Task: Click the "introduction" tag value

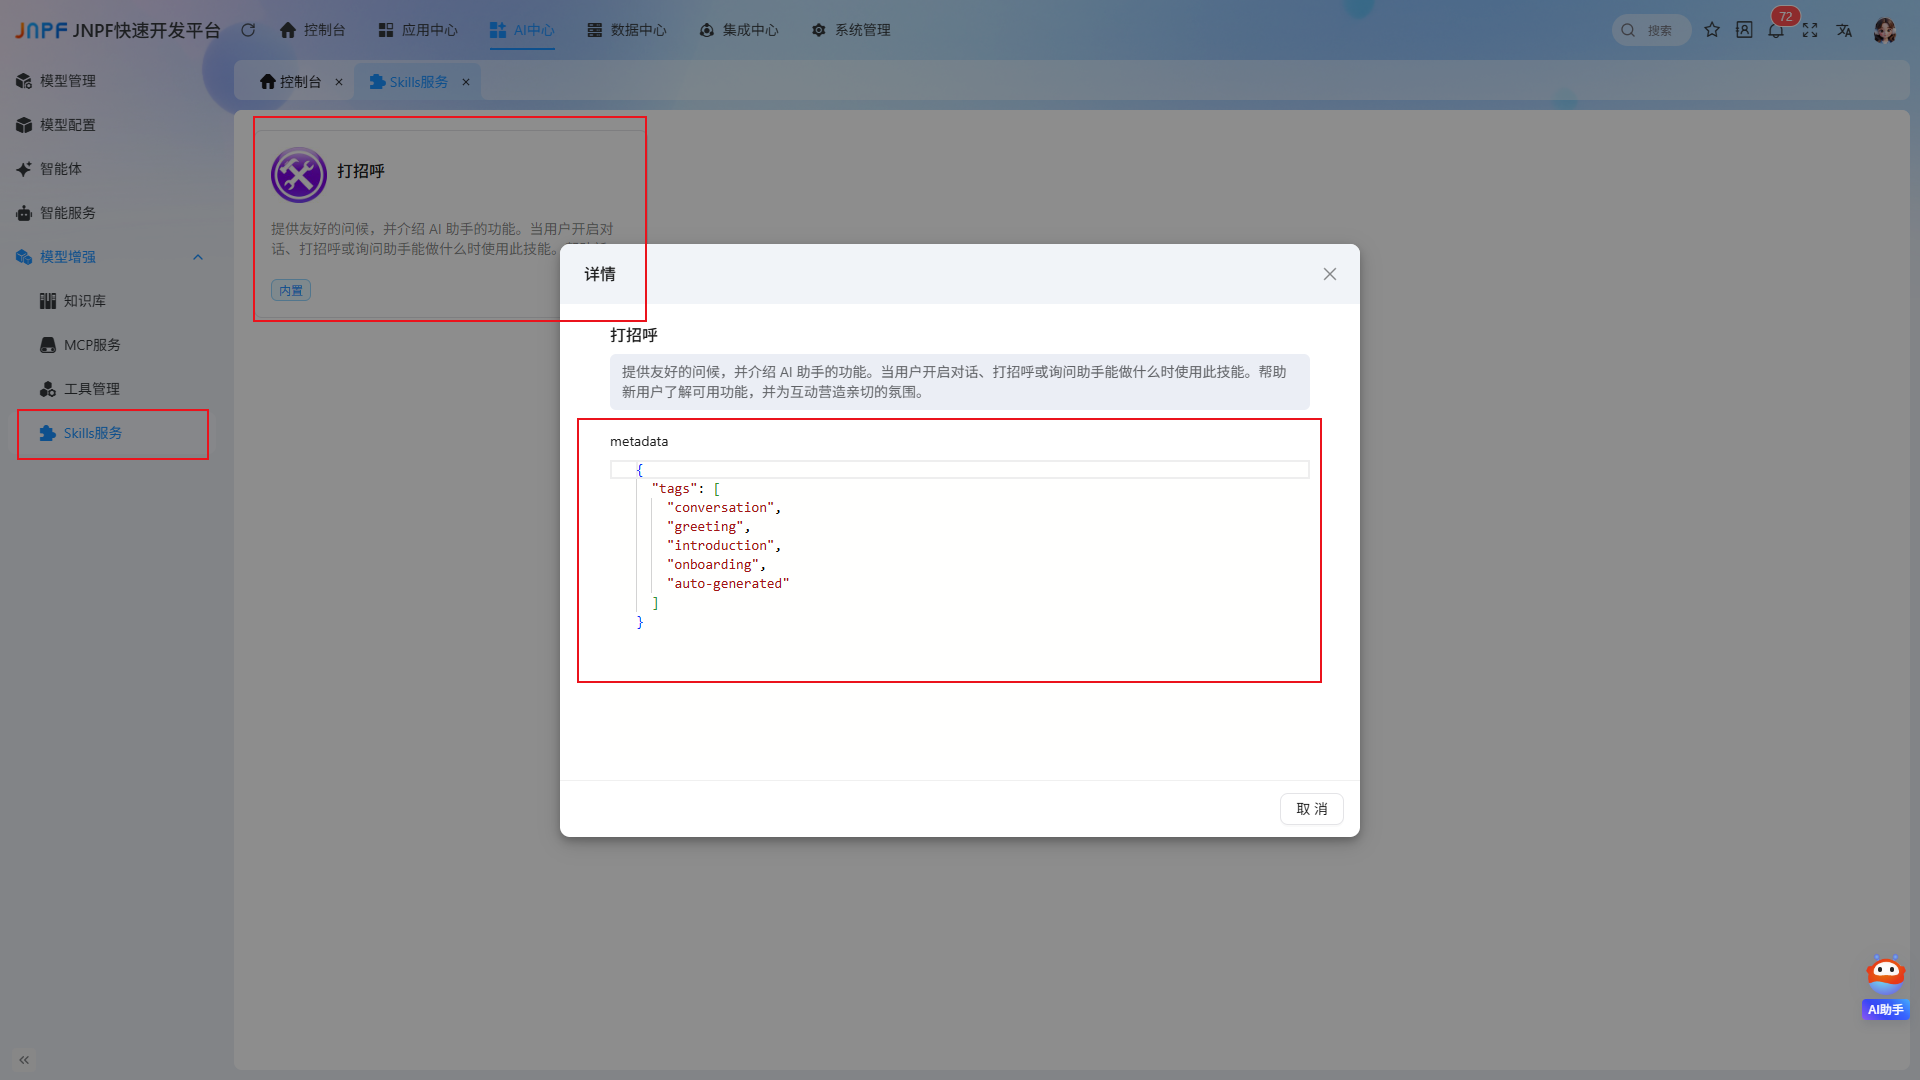Action: 721,545
